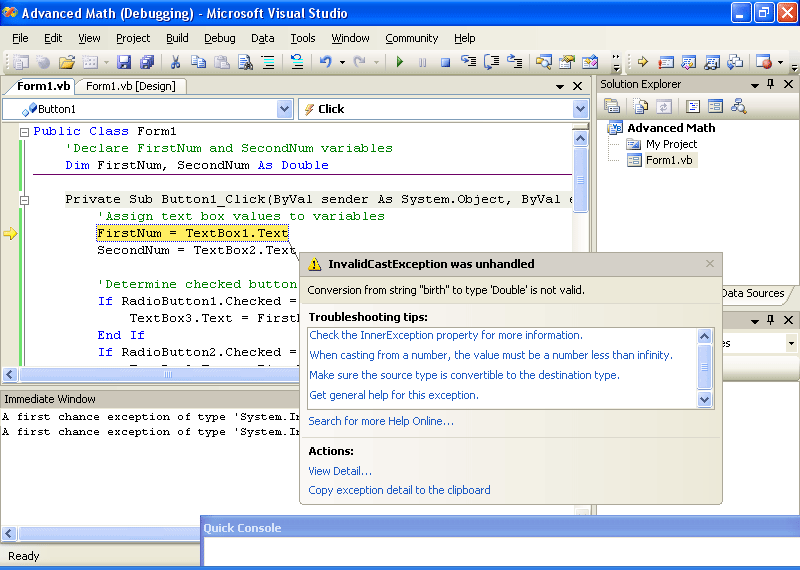Click the Undo arrow icon
Viewport: 800px width, 570px height.
click(x=325, y=62)
